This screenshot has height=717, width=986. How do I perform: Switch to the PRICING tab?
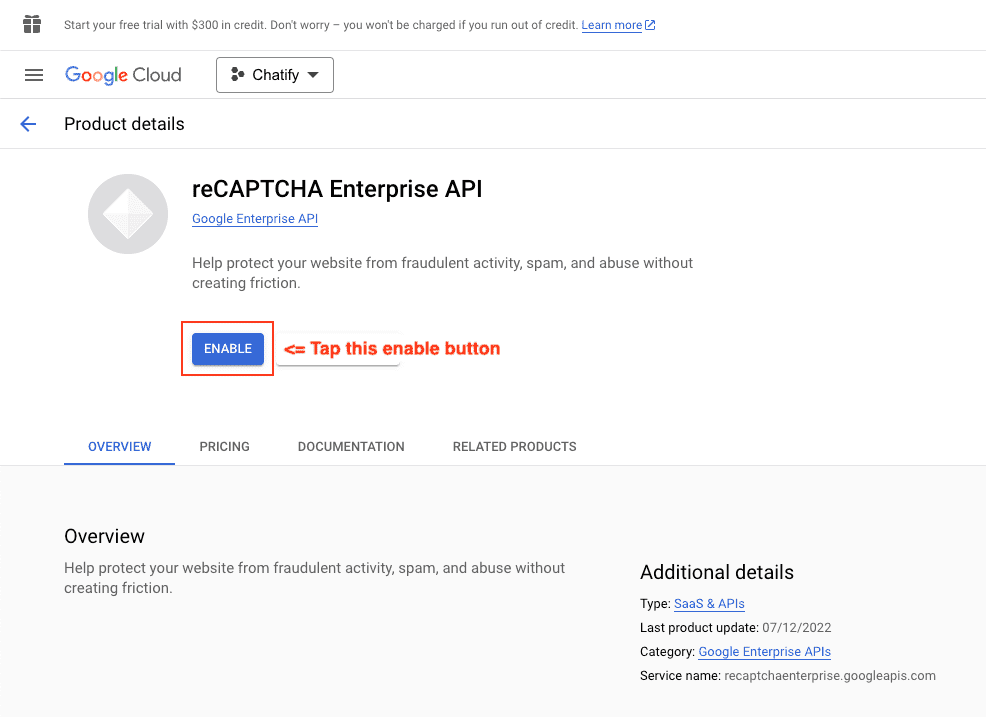pyautogui.click(x=224, y=447)
